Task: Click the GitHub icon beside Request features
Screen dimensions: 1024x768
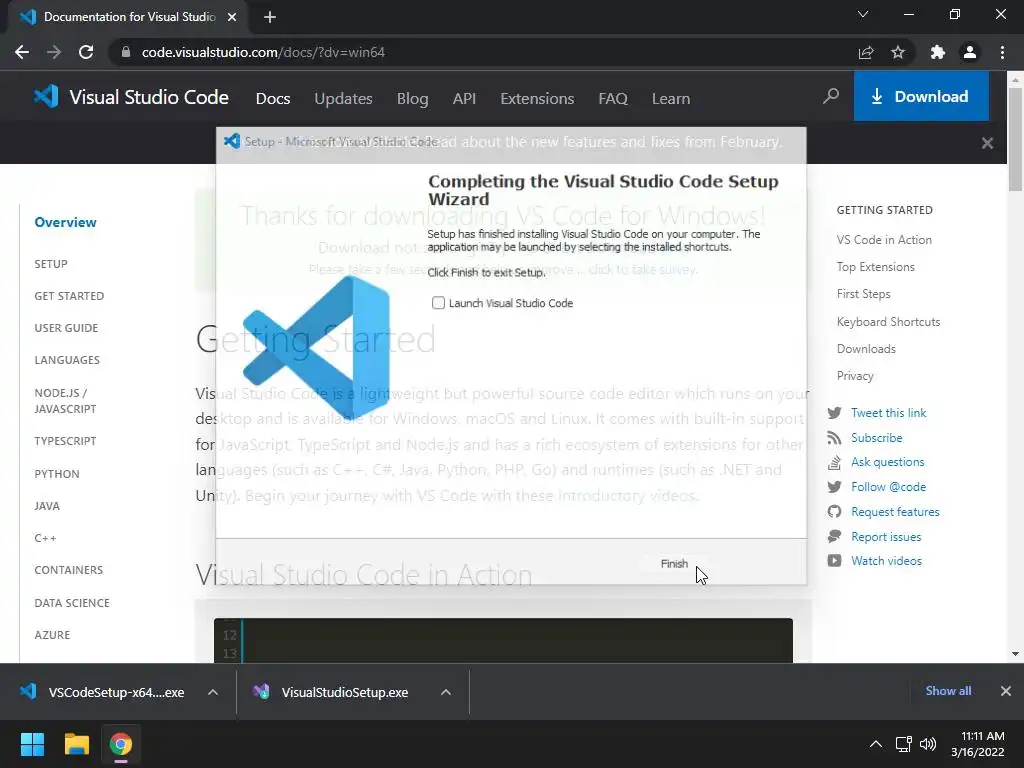Action: click(x=835, y=512)
